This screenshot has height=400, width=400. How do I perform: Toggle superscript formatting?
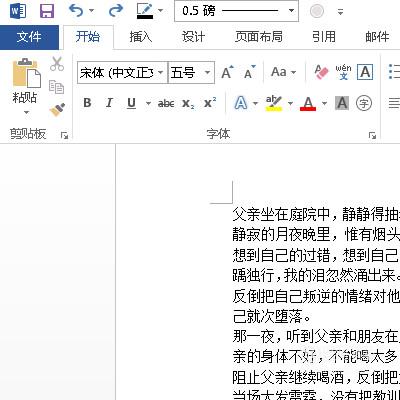pyautogui.click(x=210, y=103)
